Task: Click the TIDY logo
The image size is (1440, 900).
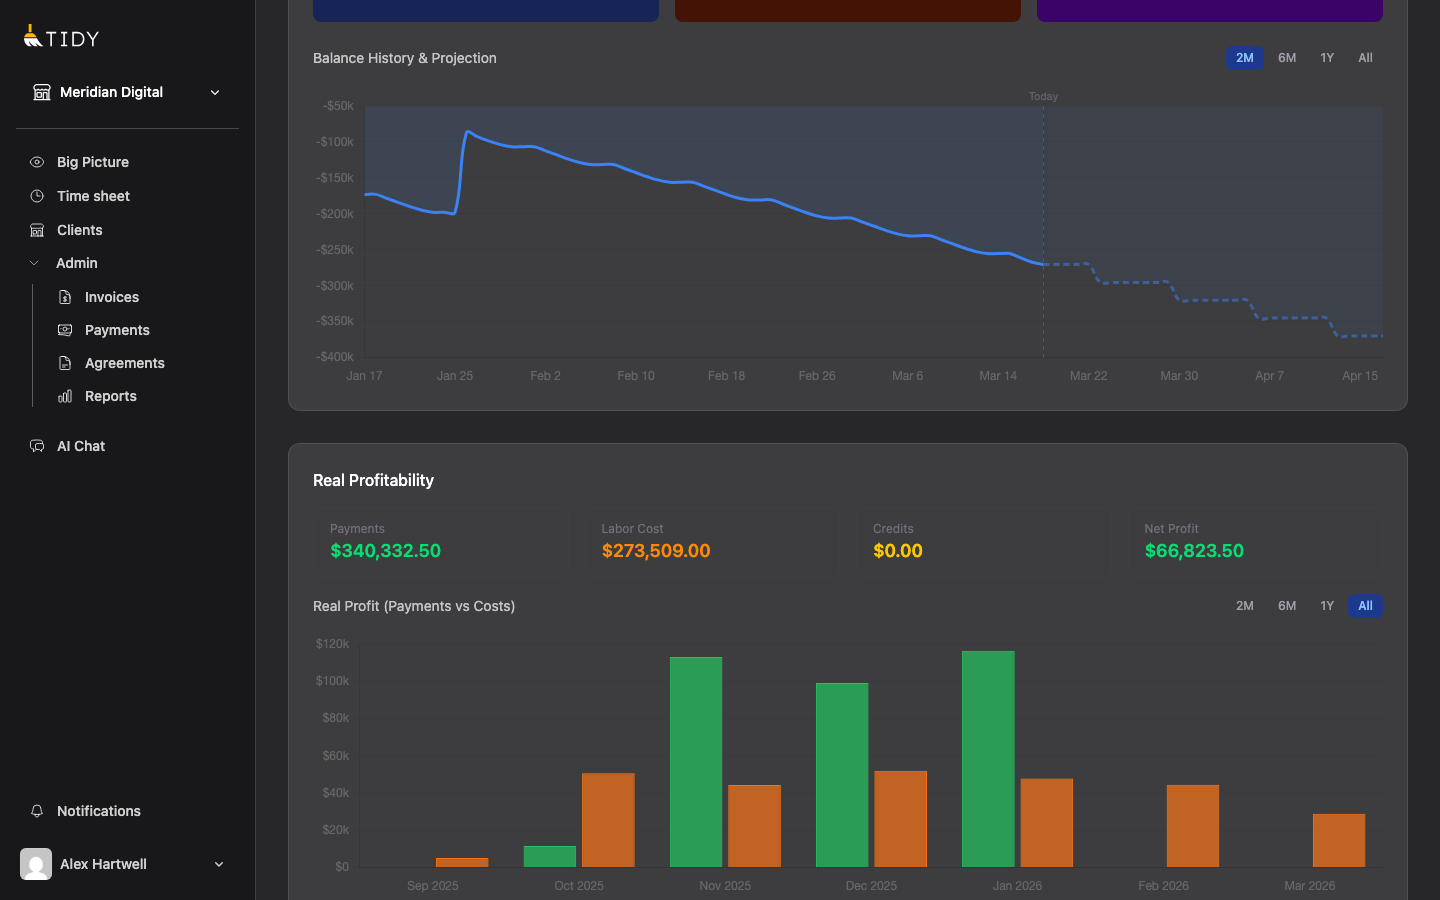Action: click(59, 37)
